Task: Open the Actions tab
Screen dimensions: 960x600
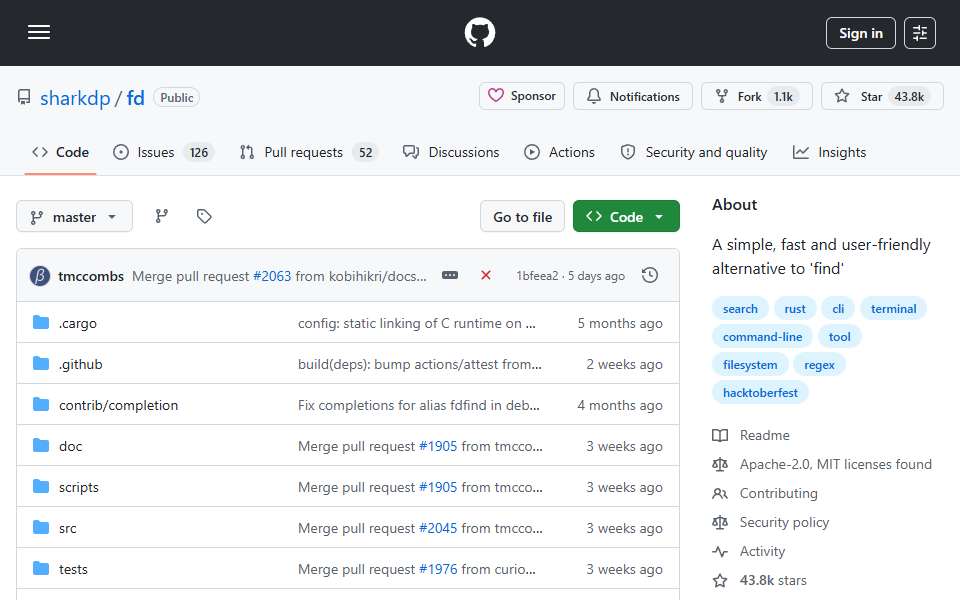Action: [x=559, y=152]
